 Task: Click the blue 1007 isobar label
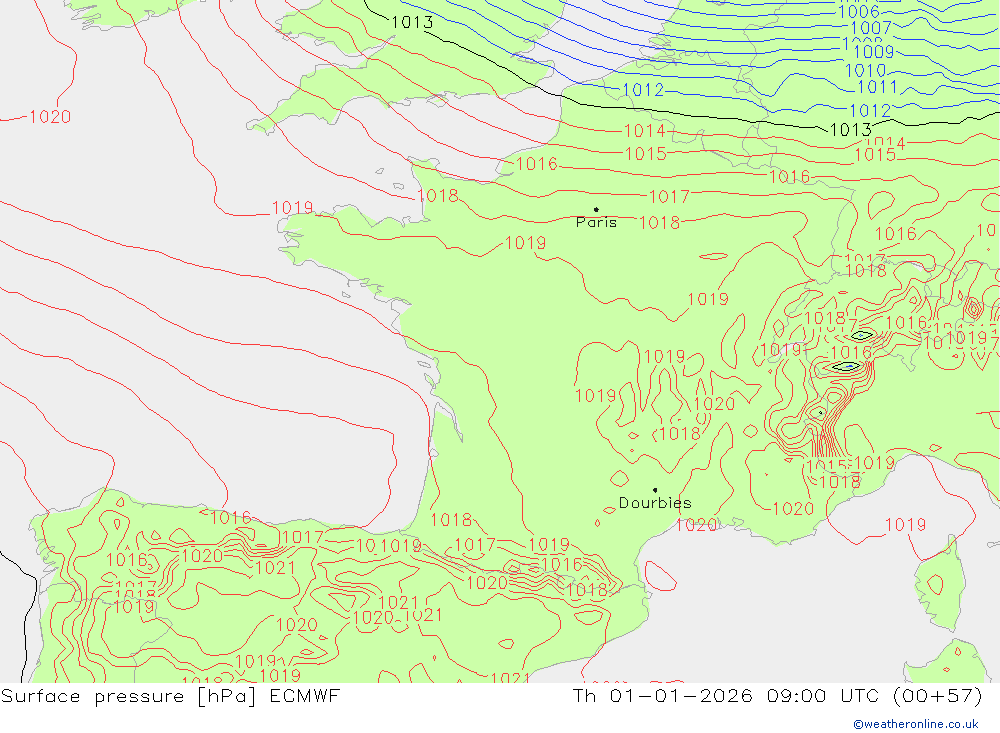point(871,28)
